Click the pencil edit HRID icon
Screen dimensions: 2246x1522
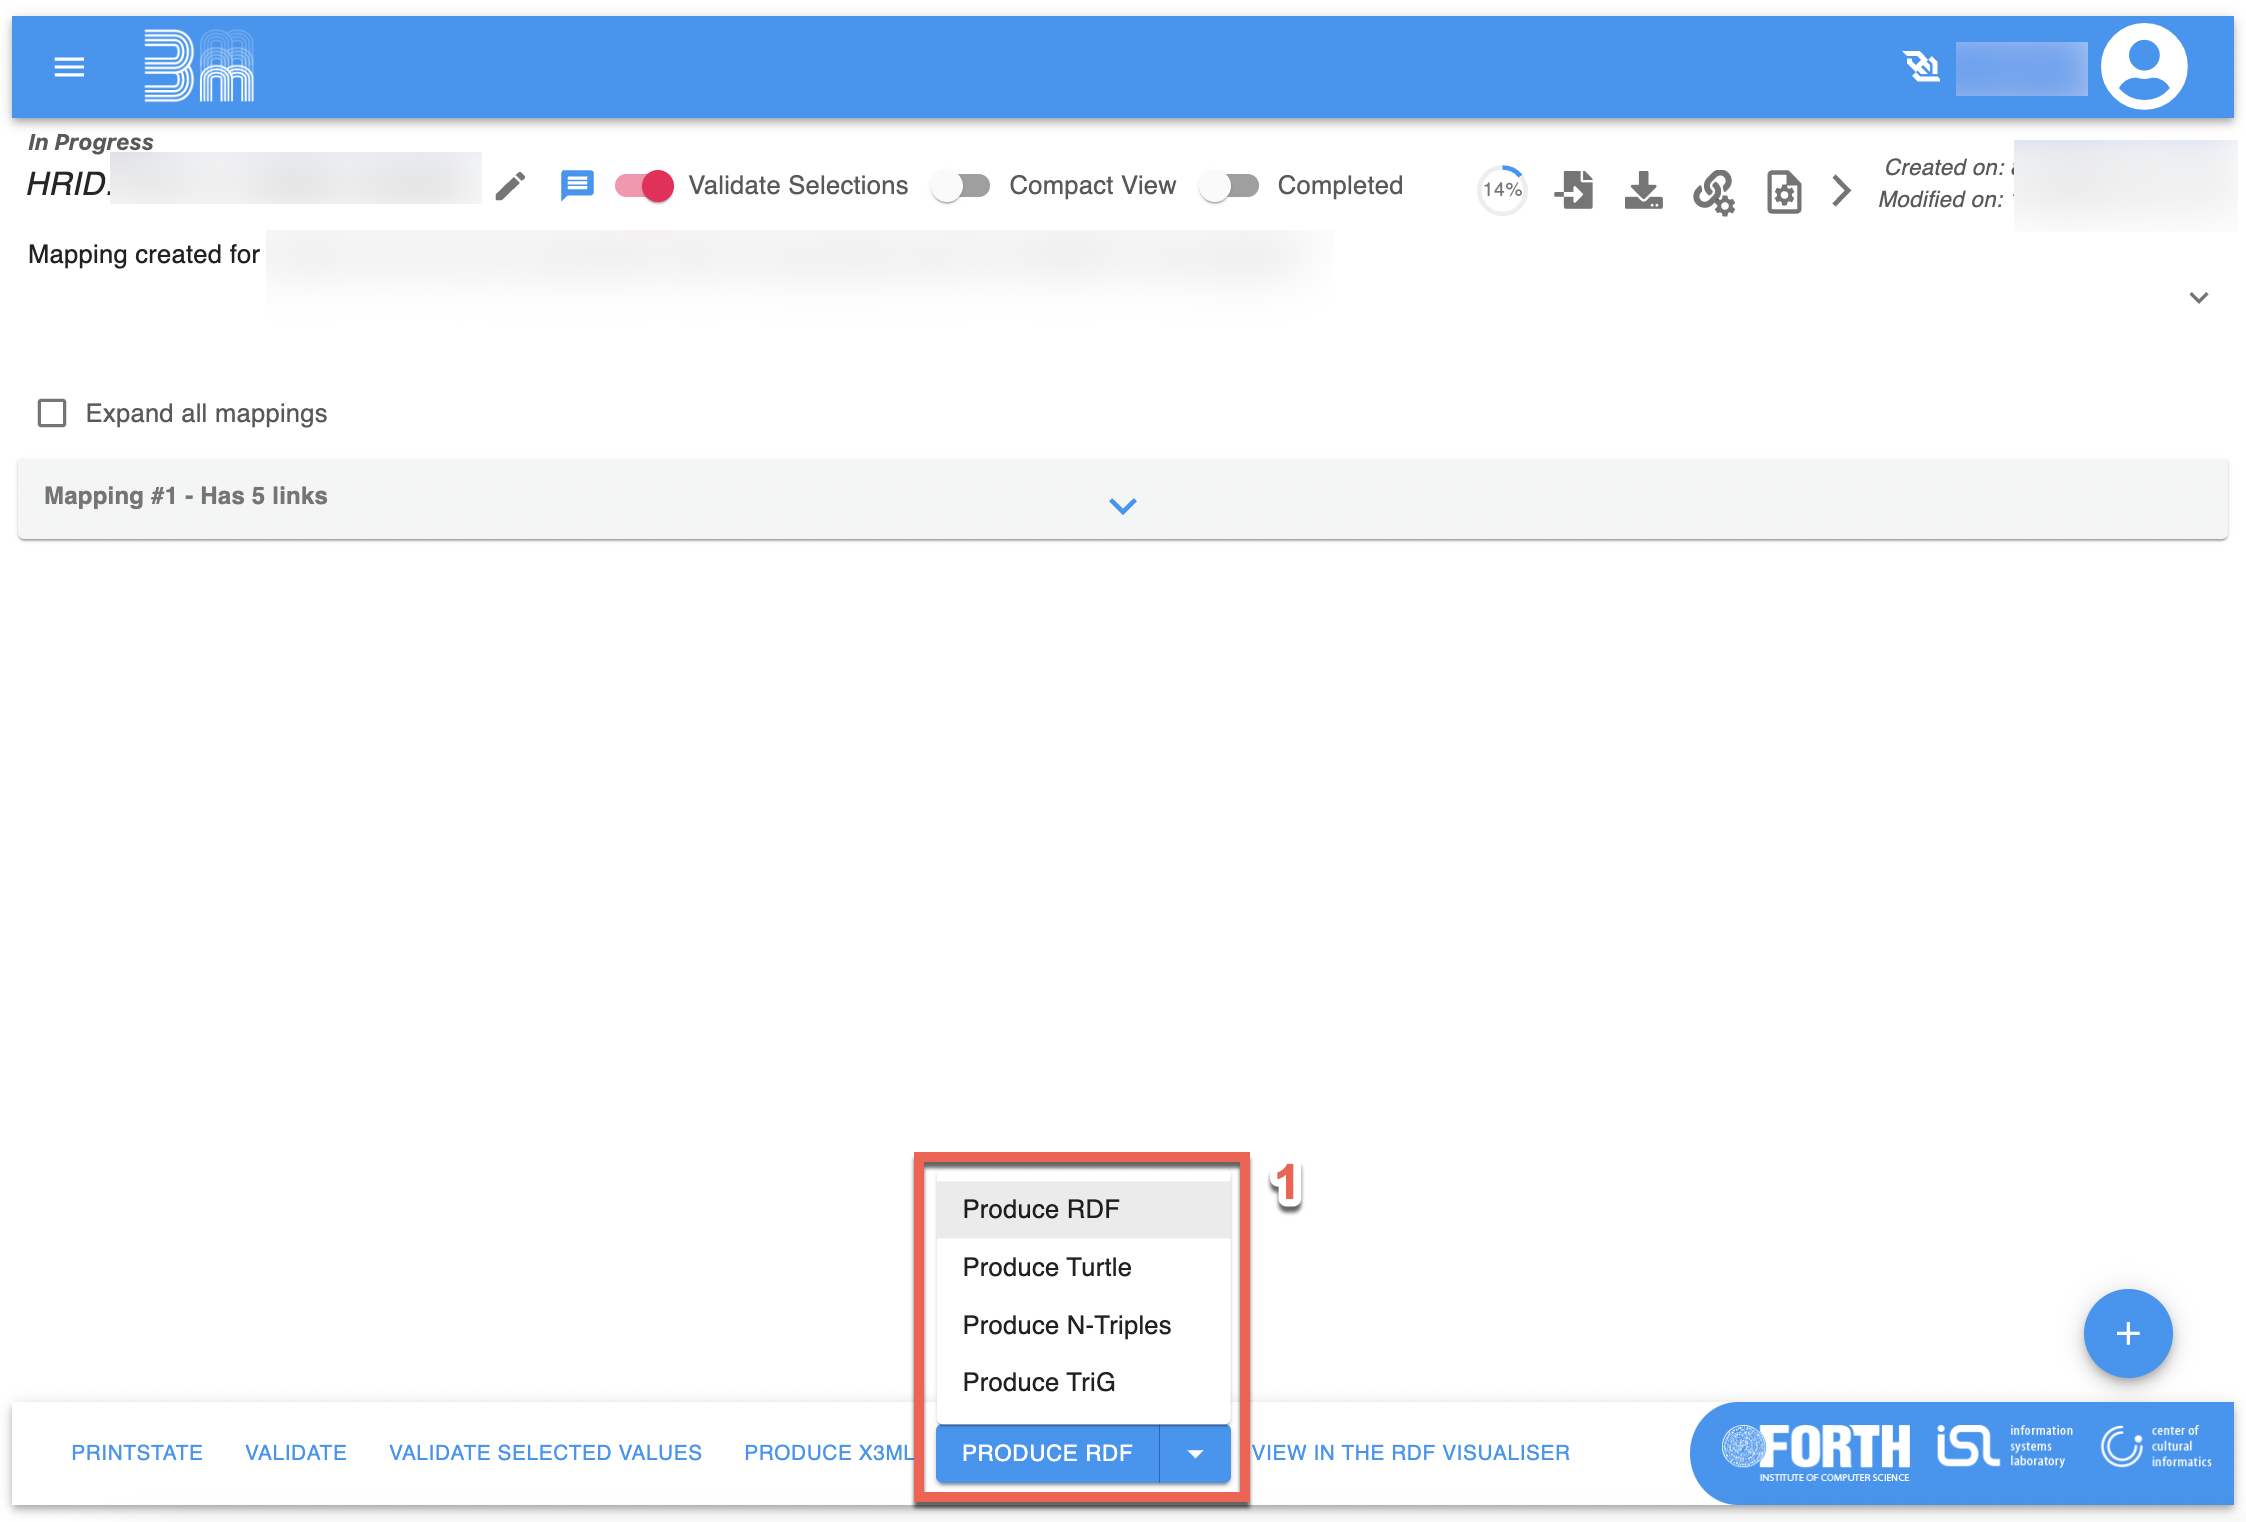[x=510, y=186]
